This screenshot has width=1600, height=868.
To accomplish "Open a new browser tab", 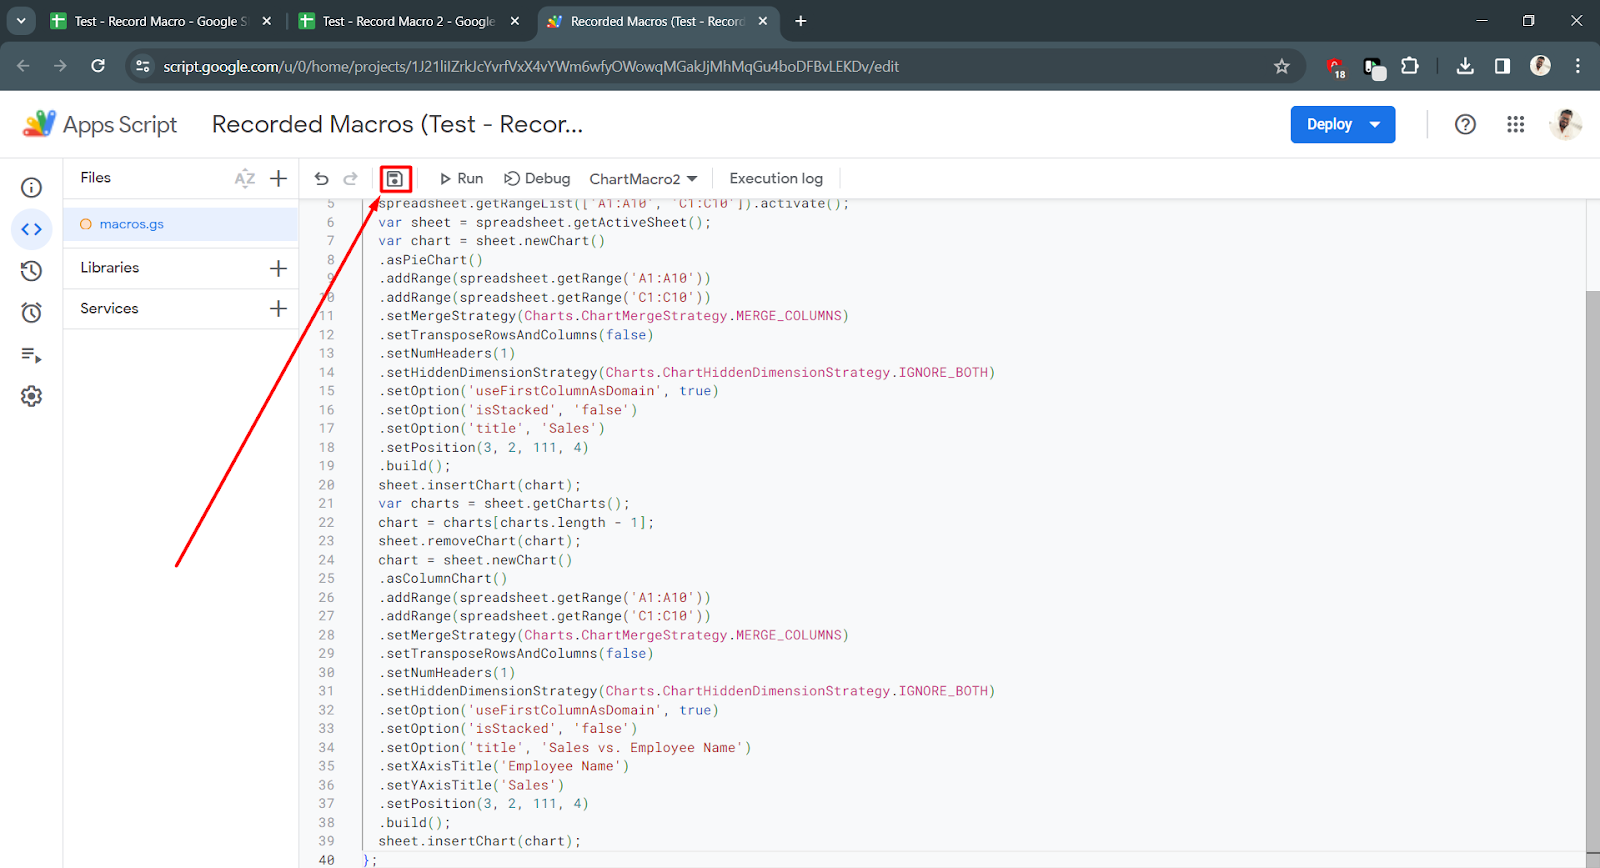I will tap(801, 21).
